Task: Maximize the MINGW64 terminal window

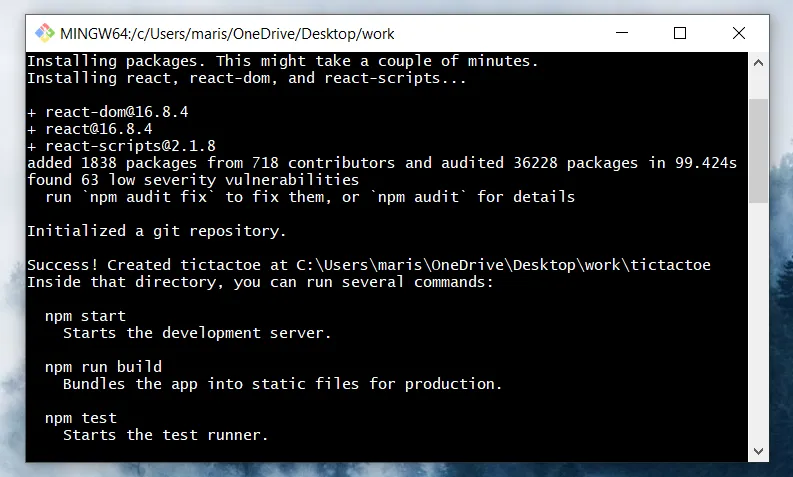Action: pyautogui.click(x=680, y=33)
